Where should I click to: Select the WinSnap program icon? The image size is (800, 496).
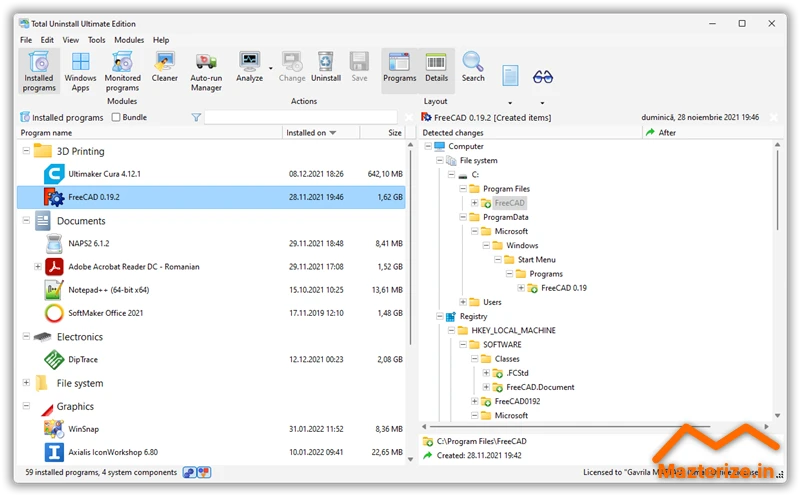pos(54,429)
